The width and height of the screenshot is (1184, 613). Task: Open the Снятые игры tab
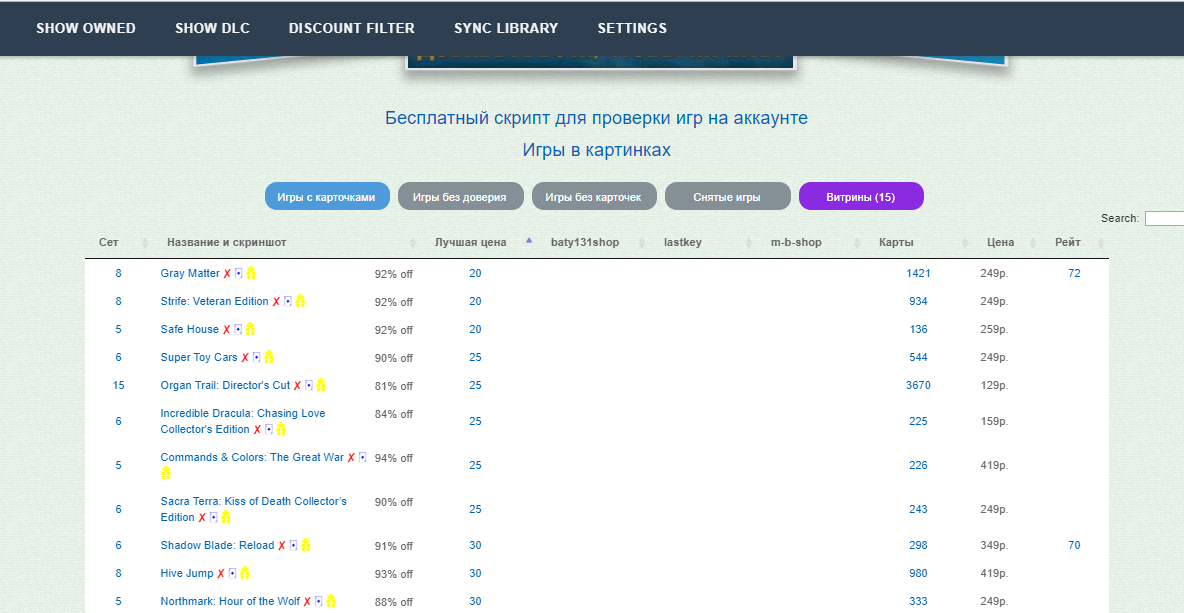(728, 196)
